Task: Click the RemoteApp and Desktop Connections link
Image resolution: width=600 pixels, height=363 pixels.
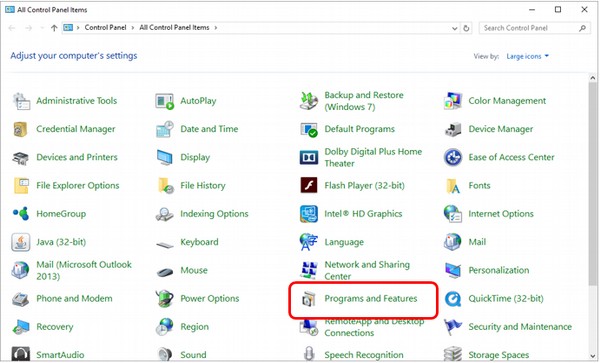Action: click(x=374, y=327)
